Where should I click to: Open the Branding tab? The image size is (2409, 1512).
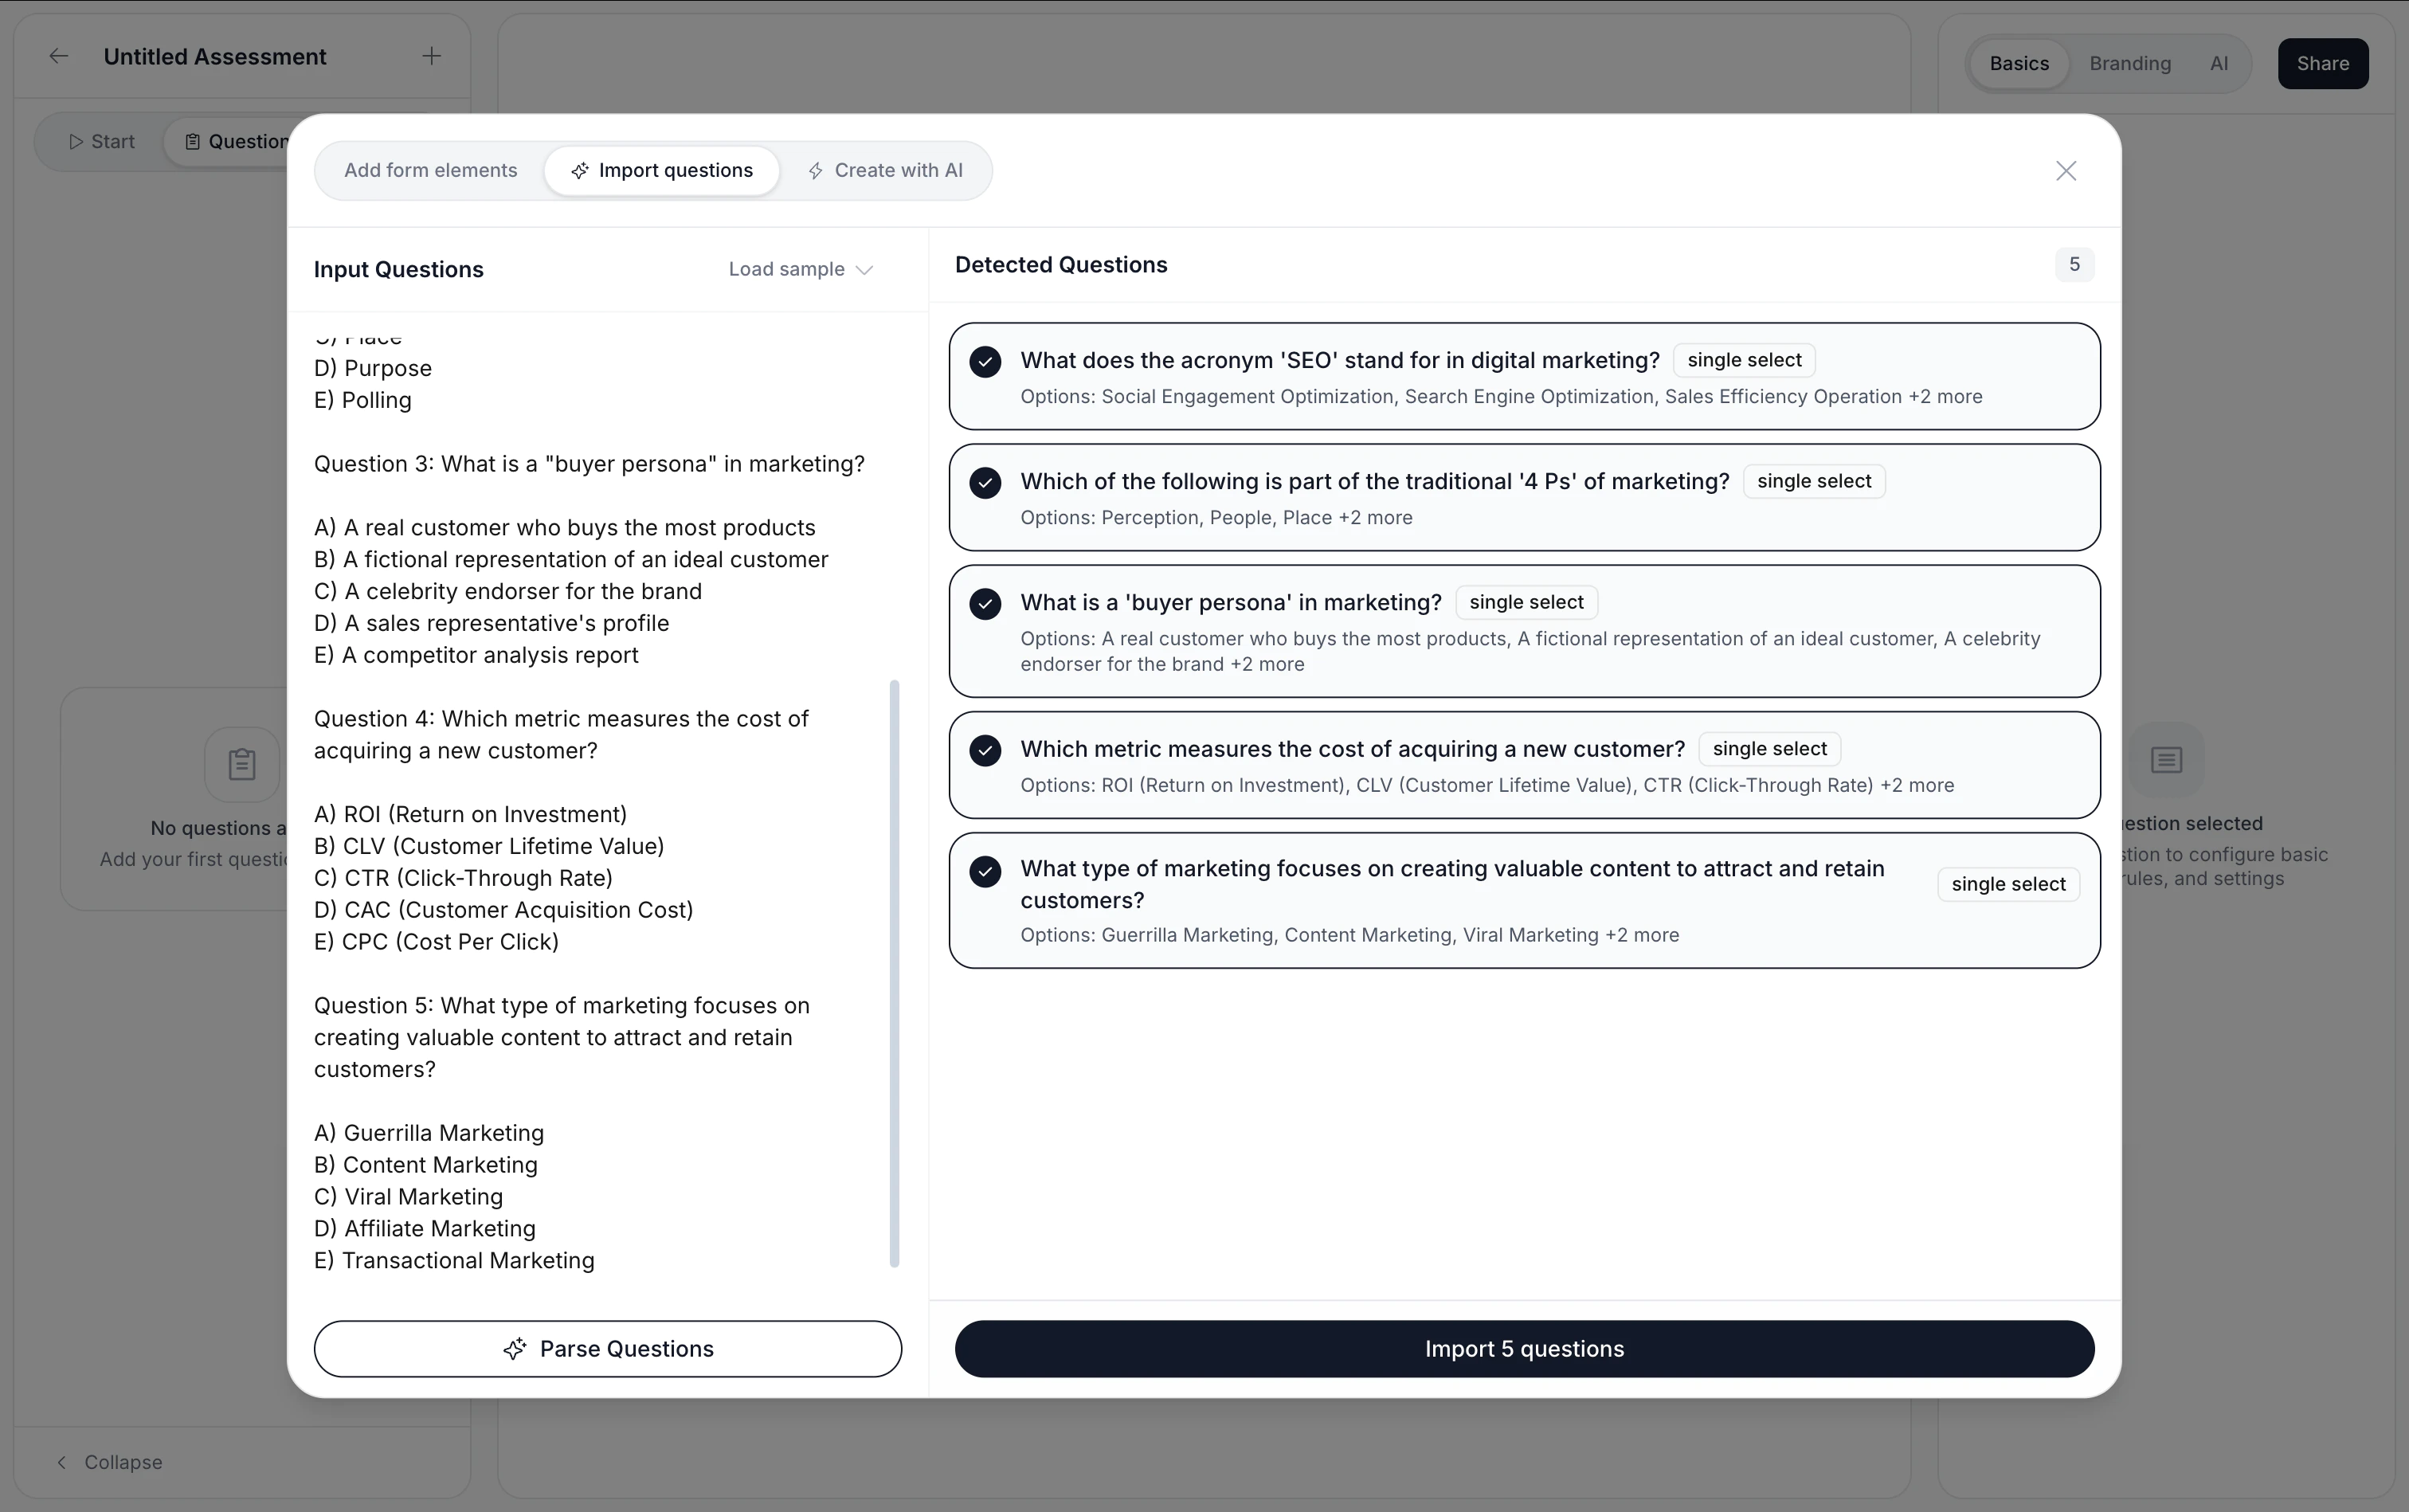pos(2129,64)
